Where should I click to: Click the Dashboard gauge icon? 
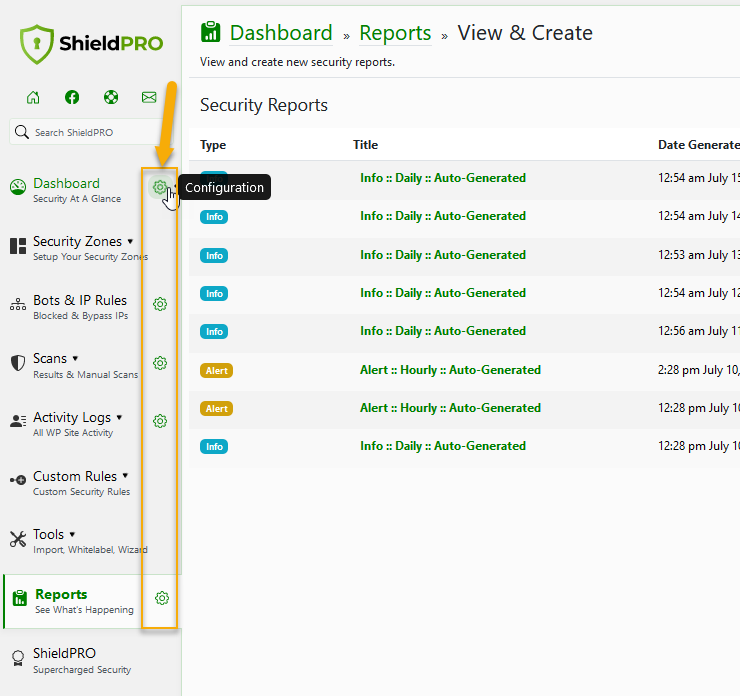click(18, 187)
